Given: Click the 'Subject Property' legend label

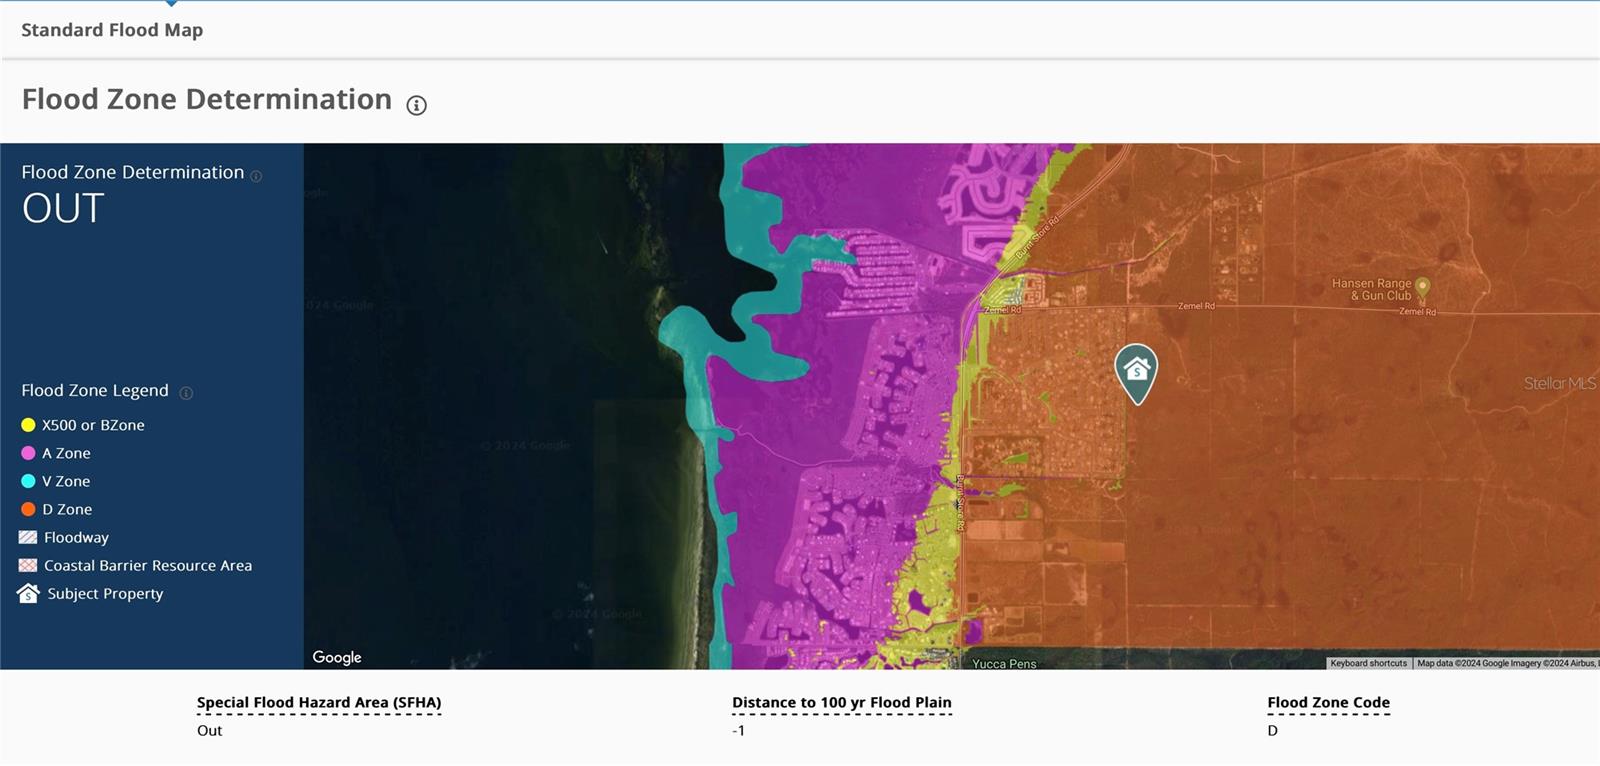Looking at the screenshot, I should (x=105, y=594).
